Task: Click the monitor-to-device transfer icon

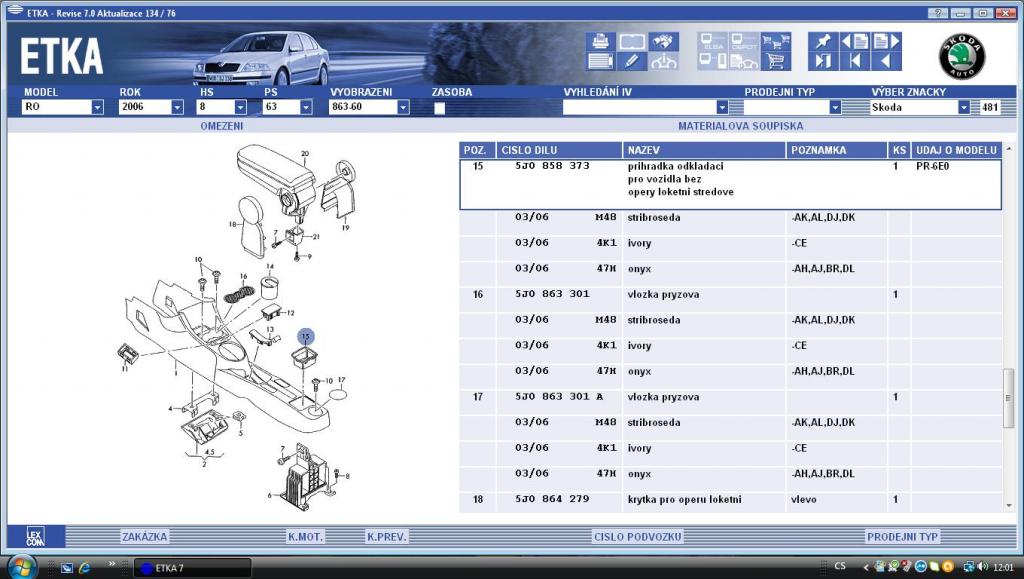Action: tap(712, 61)
